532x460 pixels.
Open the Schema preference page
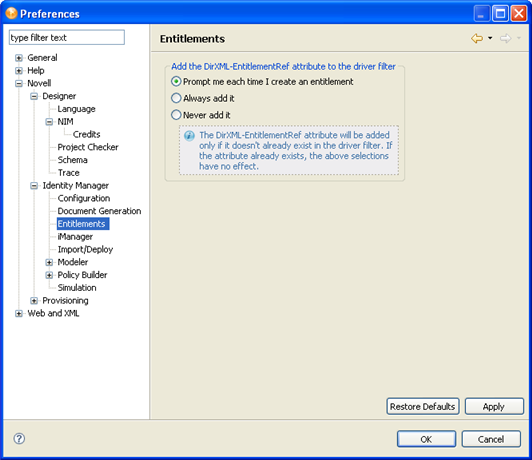(x=72, y=160)
